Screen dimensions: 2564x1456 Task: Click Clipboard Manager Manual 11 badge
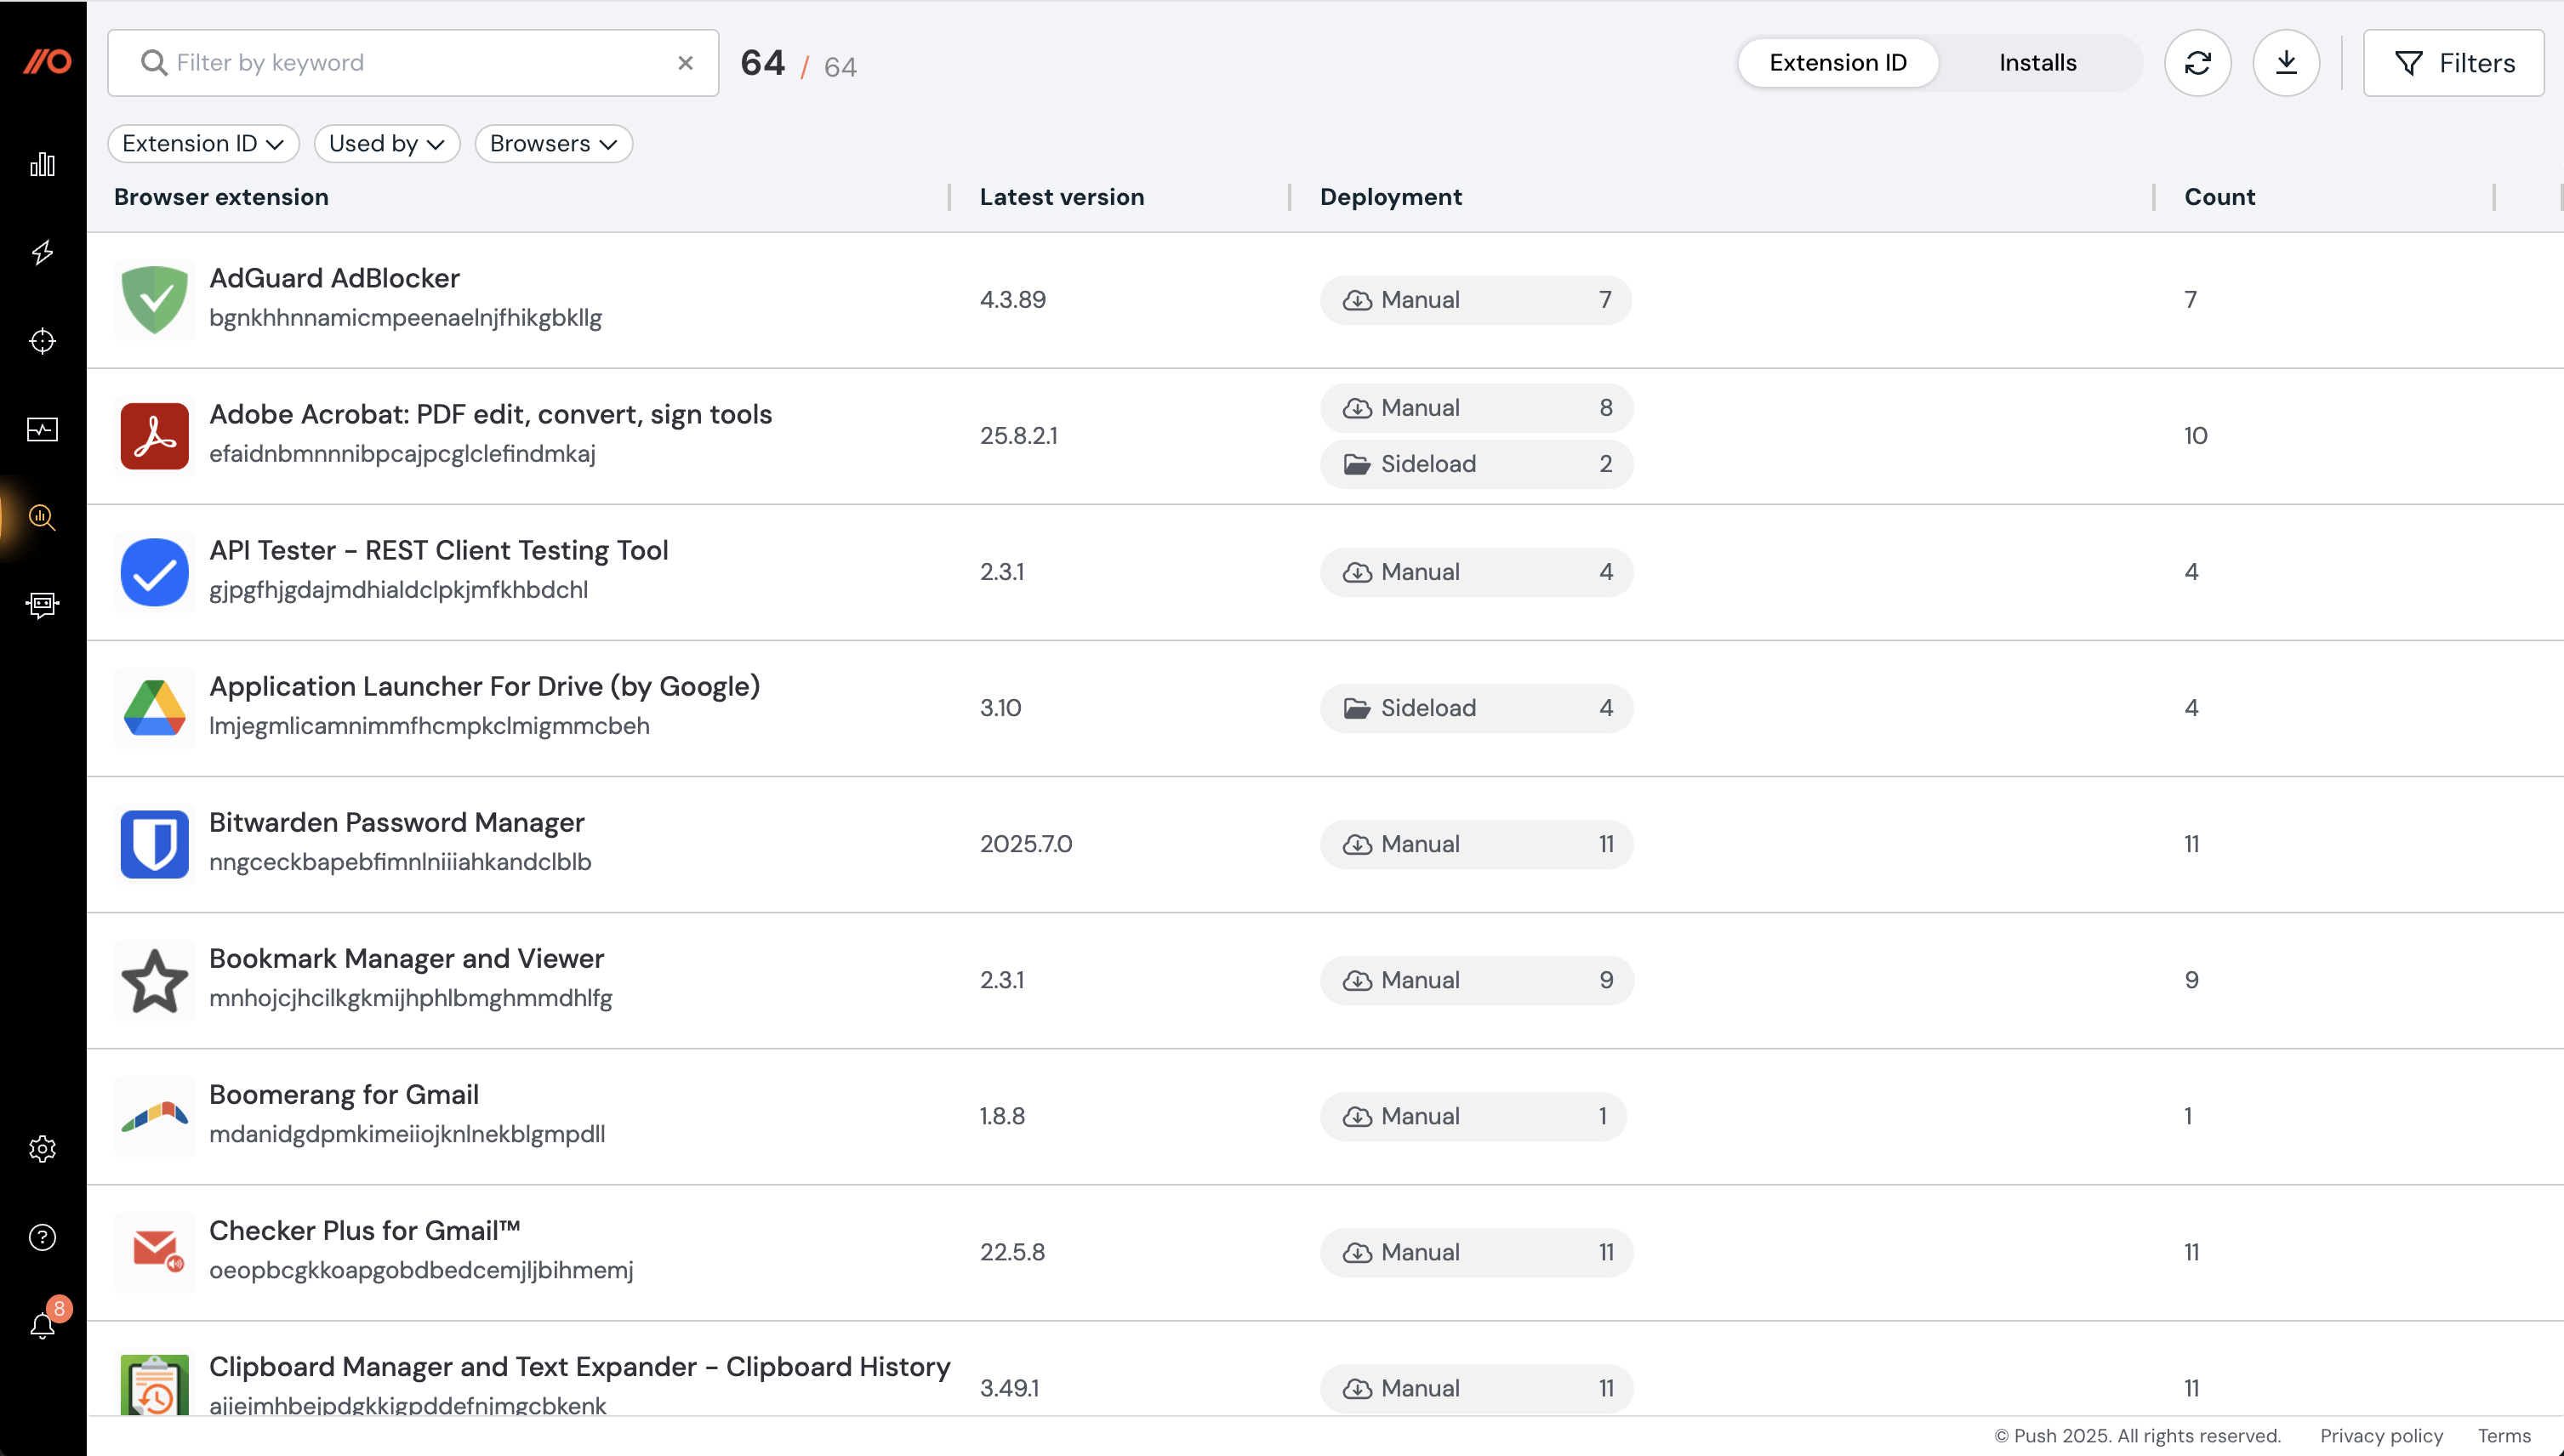[1476, 1388]
